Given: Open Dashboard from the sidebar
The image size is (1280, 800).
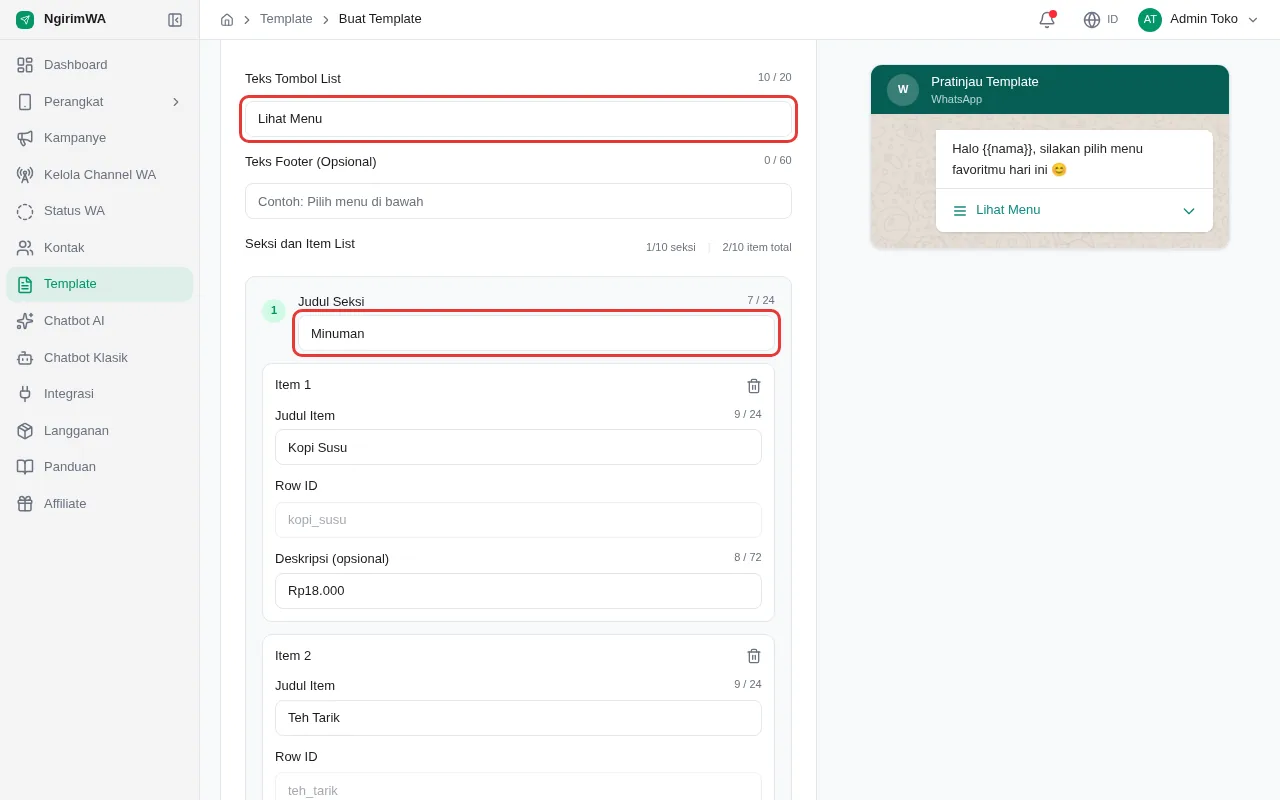Looking at the screenshot, I should tap(100, 65).
